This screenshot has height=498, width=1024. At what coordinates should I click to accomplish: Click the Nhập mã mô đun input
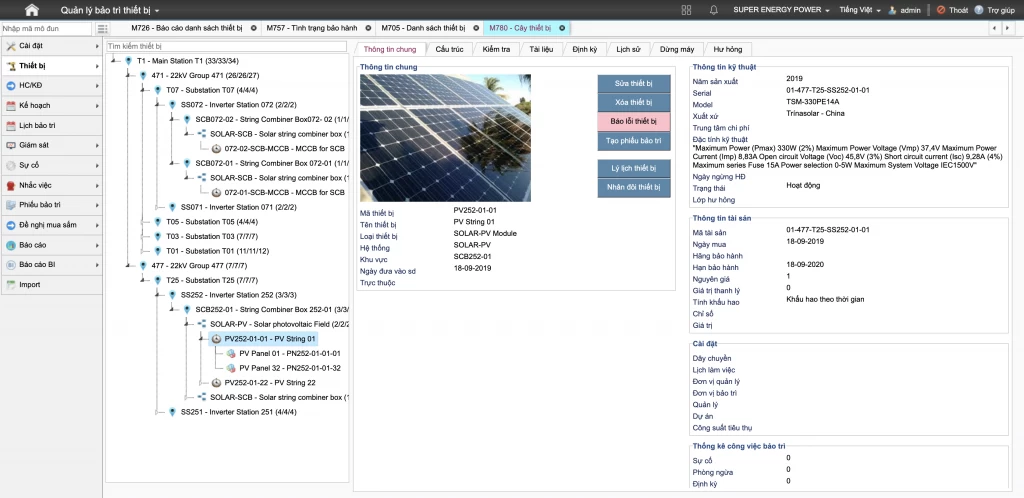(46, 29)
